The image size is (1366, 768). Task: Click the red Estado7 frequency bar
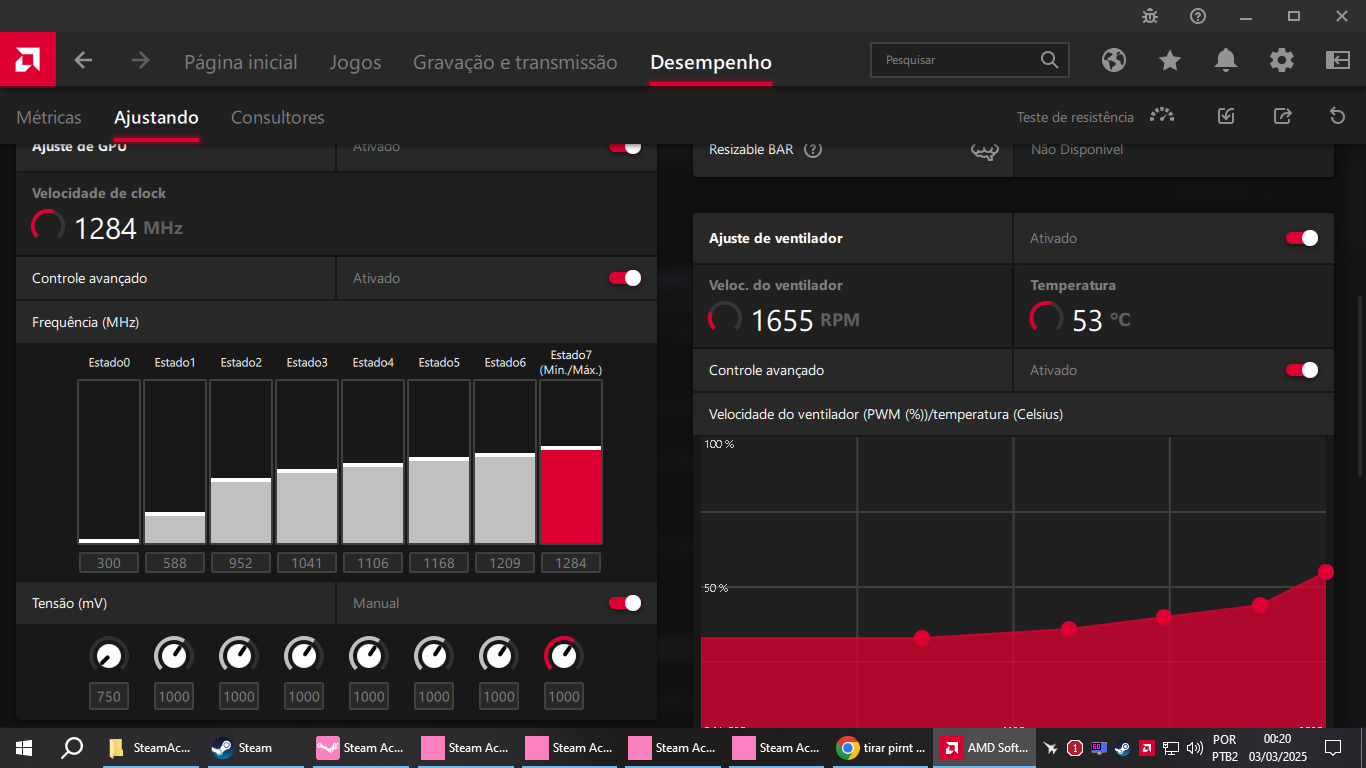coord(571,462)
